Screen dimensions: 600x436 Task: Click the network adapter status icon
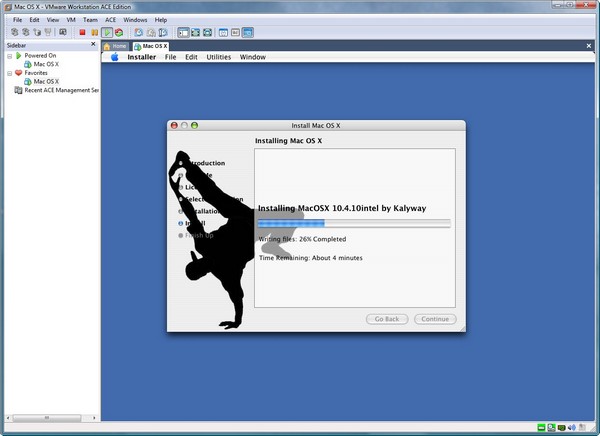[x=561, y=428]
